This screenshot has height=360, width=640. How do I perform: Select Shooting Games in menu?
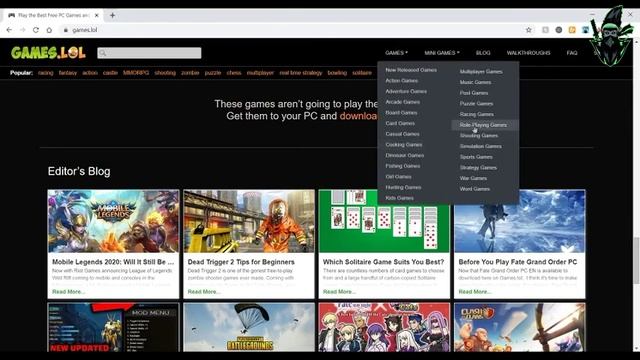point(479,136)
